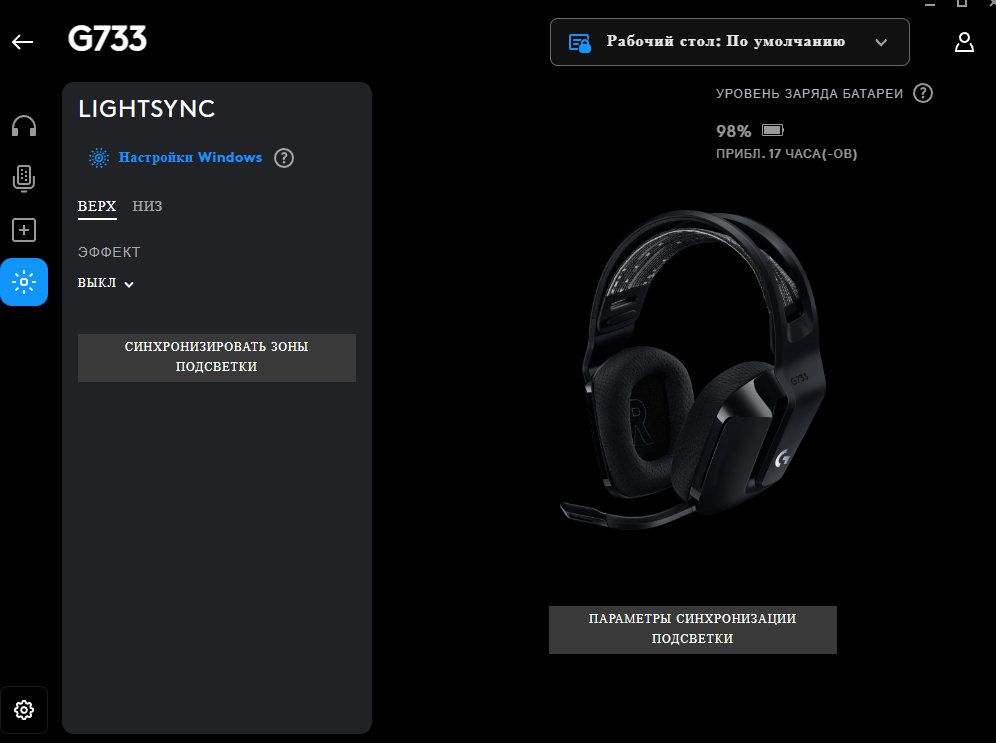This screenshot has width=996, height=743.
Task: Open the ВЫКЛ effect dropdown
Action: click(x=106, y=283)
